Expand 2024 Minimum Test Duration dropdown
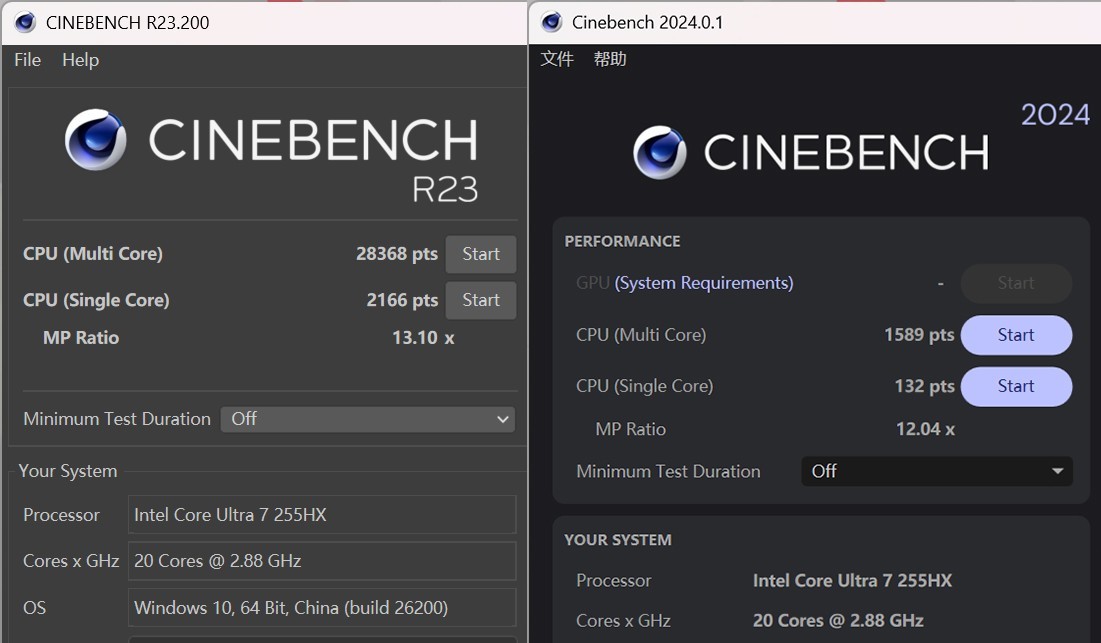The image size is (1101, 643). pyautogui.click(x=937, y=471)
